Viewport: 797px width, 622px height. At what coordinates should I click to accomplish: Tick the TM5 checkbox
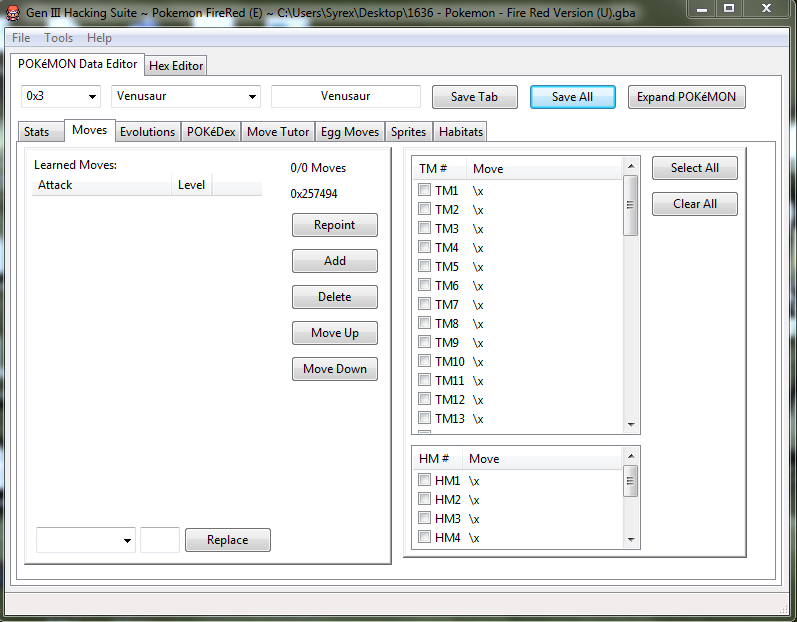pos(424,266)
